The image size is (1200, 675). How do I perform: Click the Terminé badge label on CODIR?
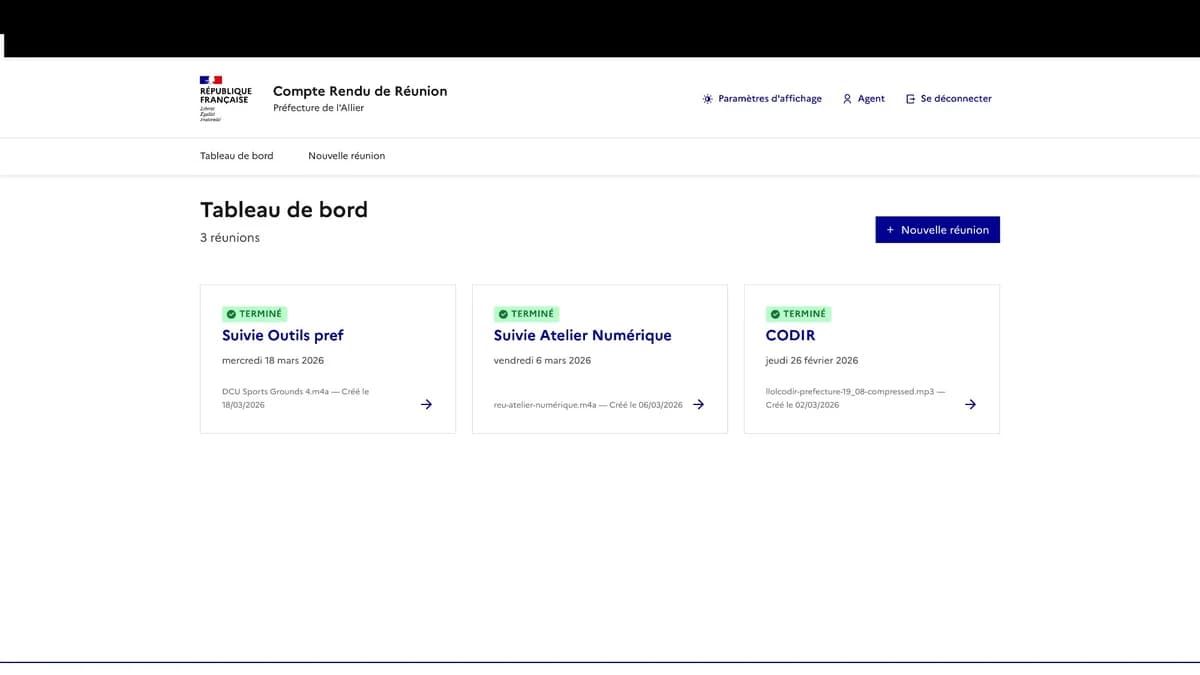tap(798, 314)
